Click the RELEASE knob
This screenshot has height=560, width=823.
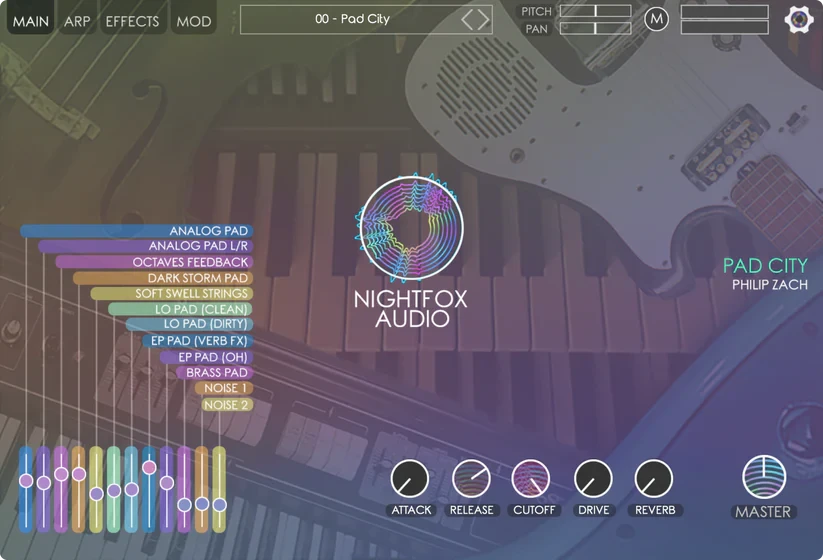pyautogui.click(x=471, y=479)
